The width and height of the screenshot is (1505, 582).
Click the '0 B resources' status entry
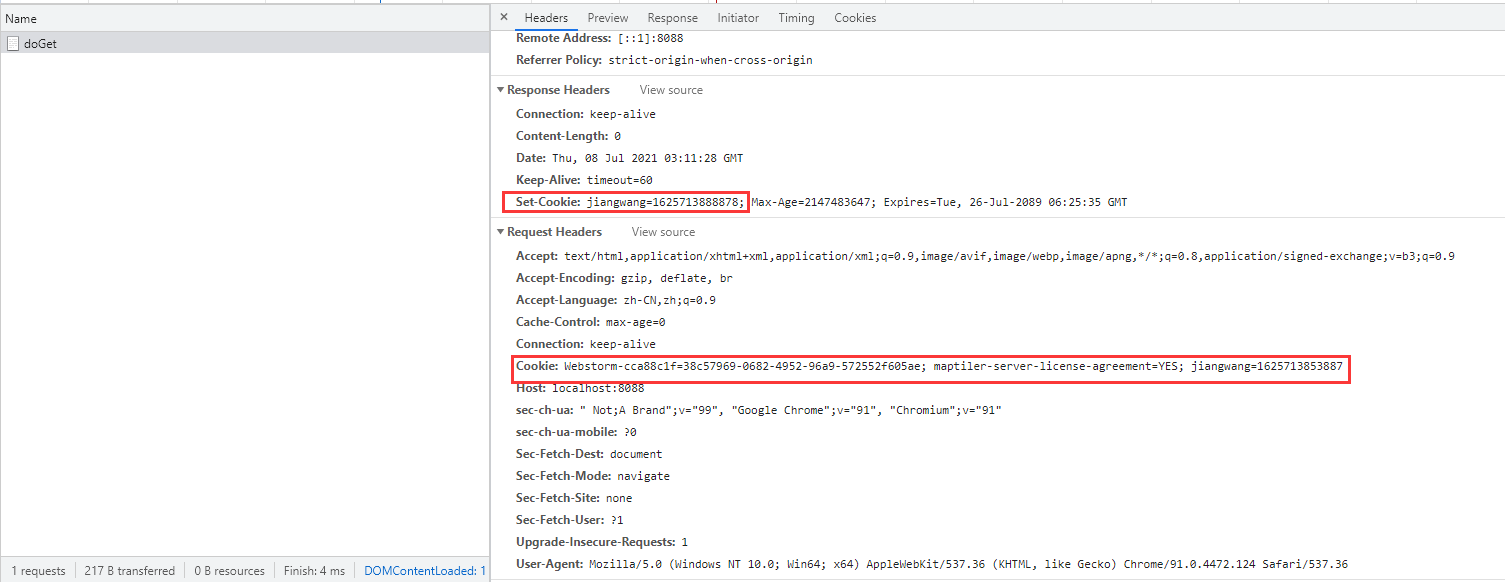(230, 571)
